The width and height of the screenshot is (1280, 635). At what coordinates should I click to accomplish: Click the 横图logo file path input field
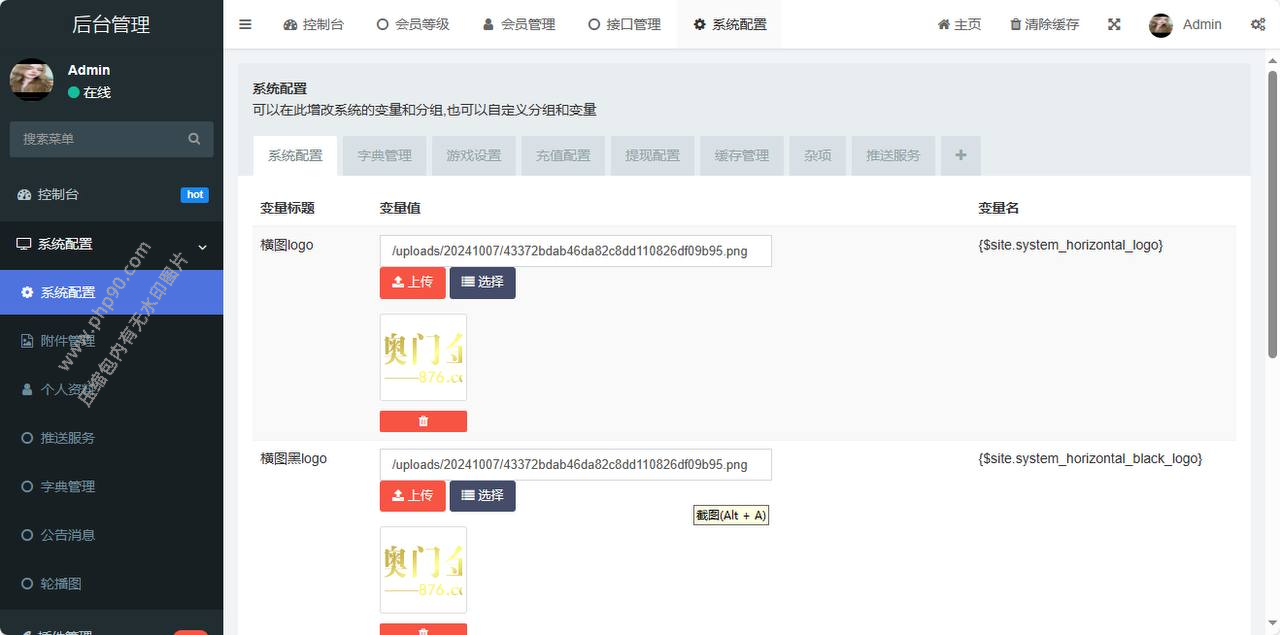click(x=575, y=251)
